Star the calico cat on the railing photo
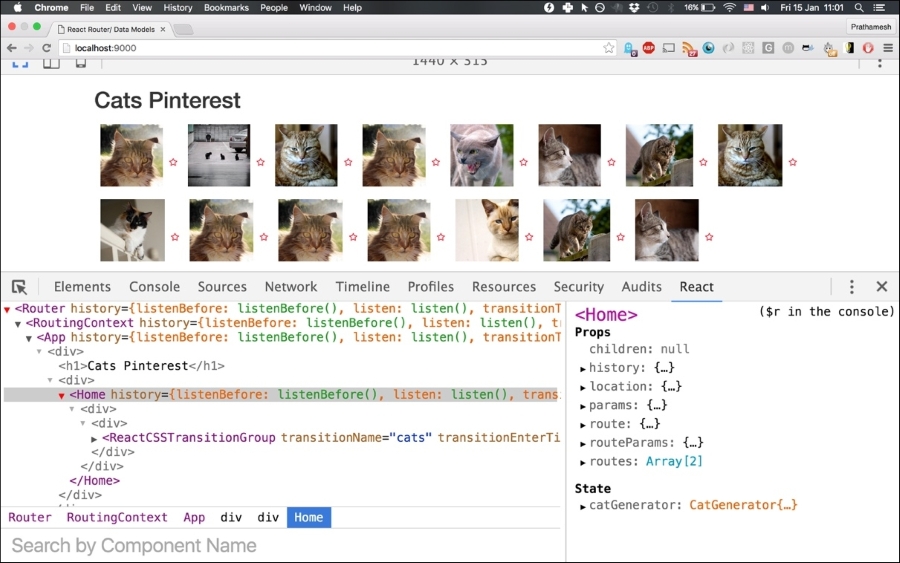Viewport: 900px width, 563px height. click(175, 237)
